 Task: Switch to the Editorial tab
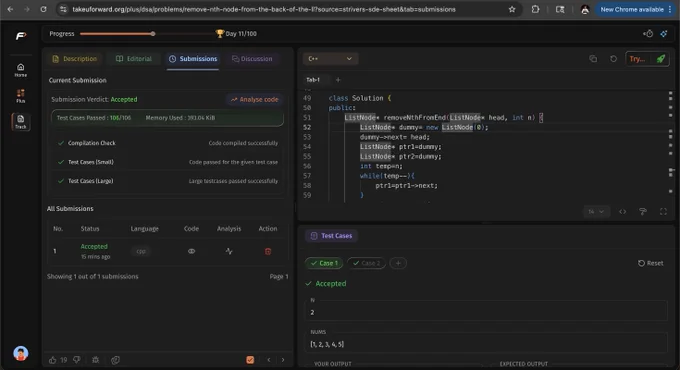click(x=134, y=59)
